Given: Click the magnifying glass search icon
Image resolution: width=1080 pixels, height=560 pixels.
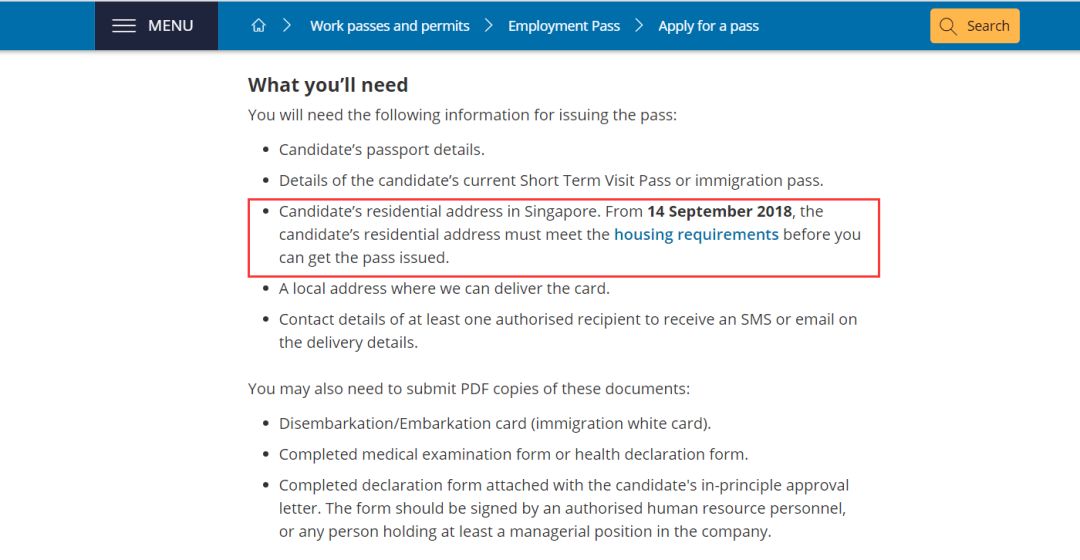Looking at the screenshot, I should 949,26.
